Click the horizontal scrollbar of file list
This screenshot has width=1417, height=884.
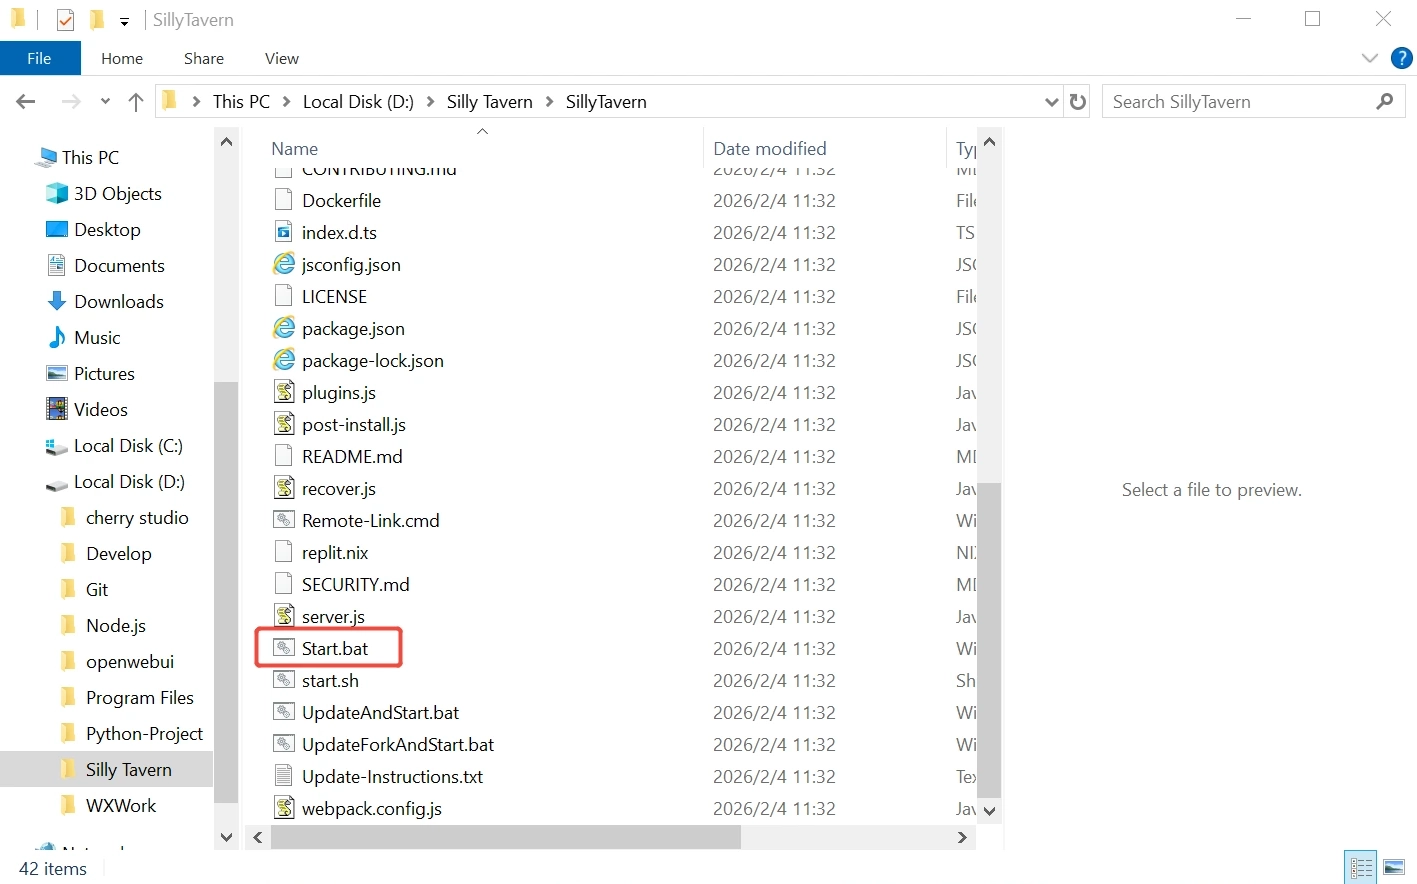[506, 837]
